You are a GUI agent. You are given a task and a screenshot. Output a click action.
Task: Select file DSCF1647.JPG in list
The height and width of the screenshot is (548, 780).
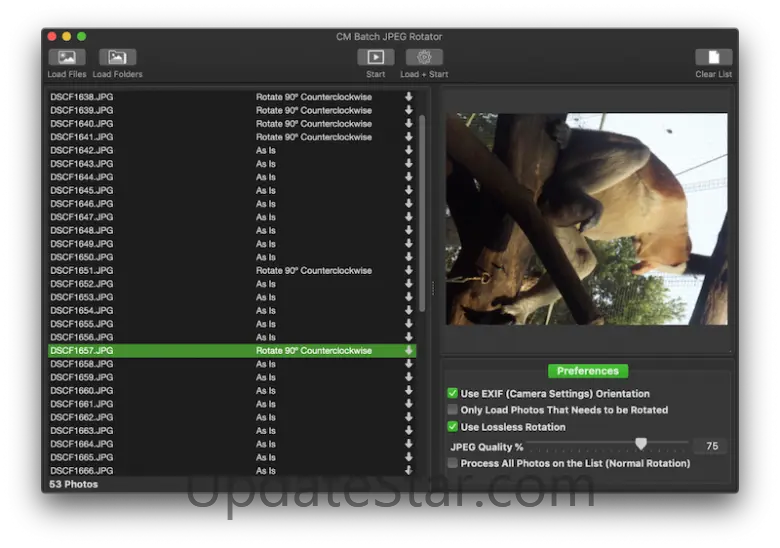click(x=232, y=217)
